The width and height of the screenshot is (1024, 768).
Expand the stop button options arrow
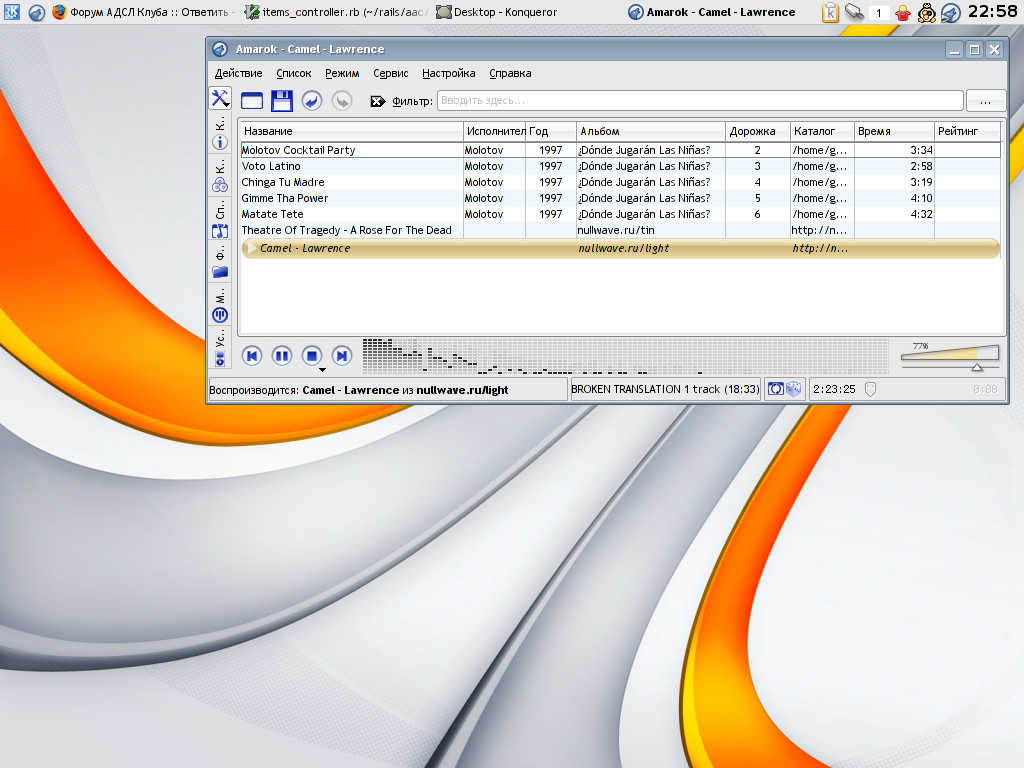tap(322, 370)
